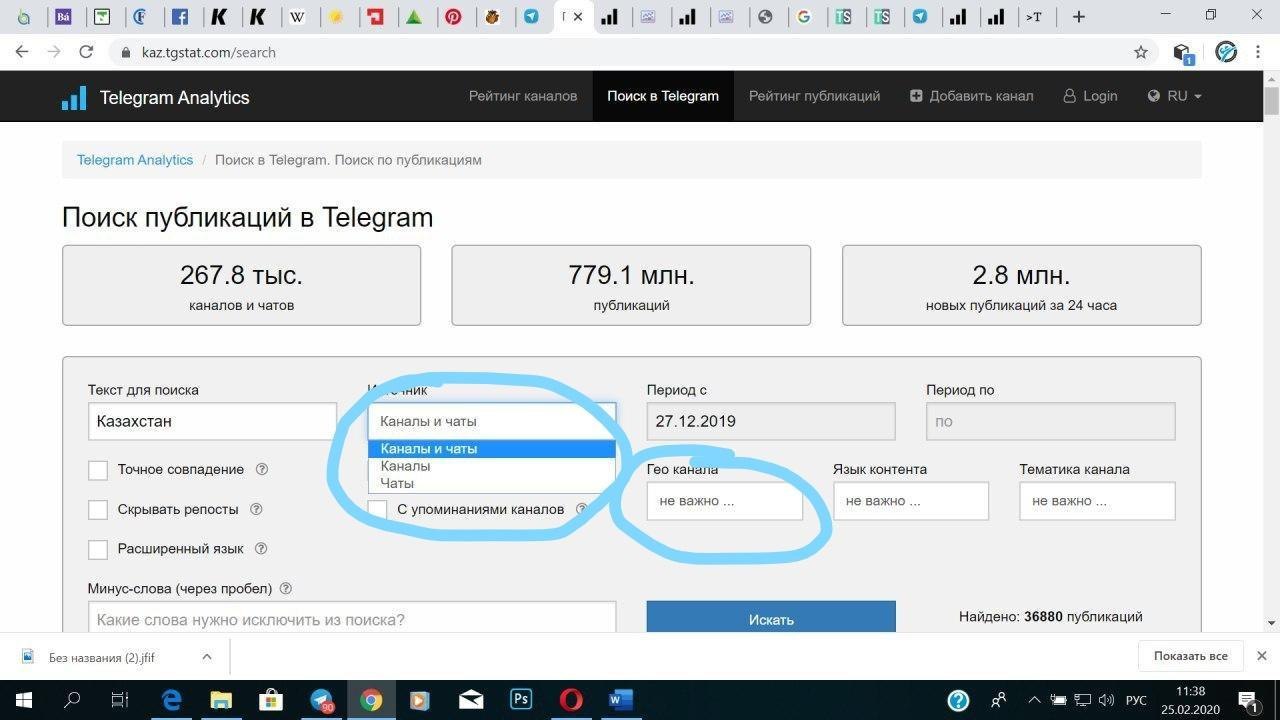This screenshot has width=1280, height=720.
Task: Expand download item options chevron
Action: coord(207,657)
